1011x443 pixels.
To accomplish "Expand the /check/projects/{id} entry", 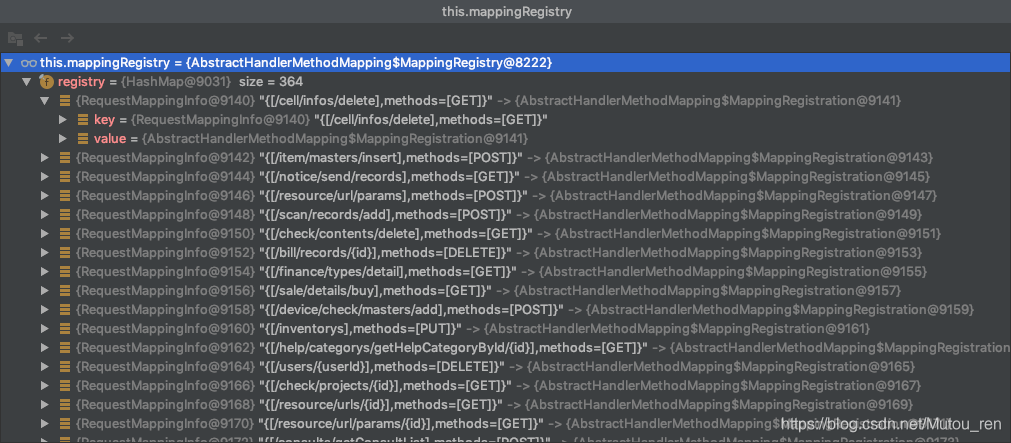I will (x=44, y=386).
